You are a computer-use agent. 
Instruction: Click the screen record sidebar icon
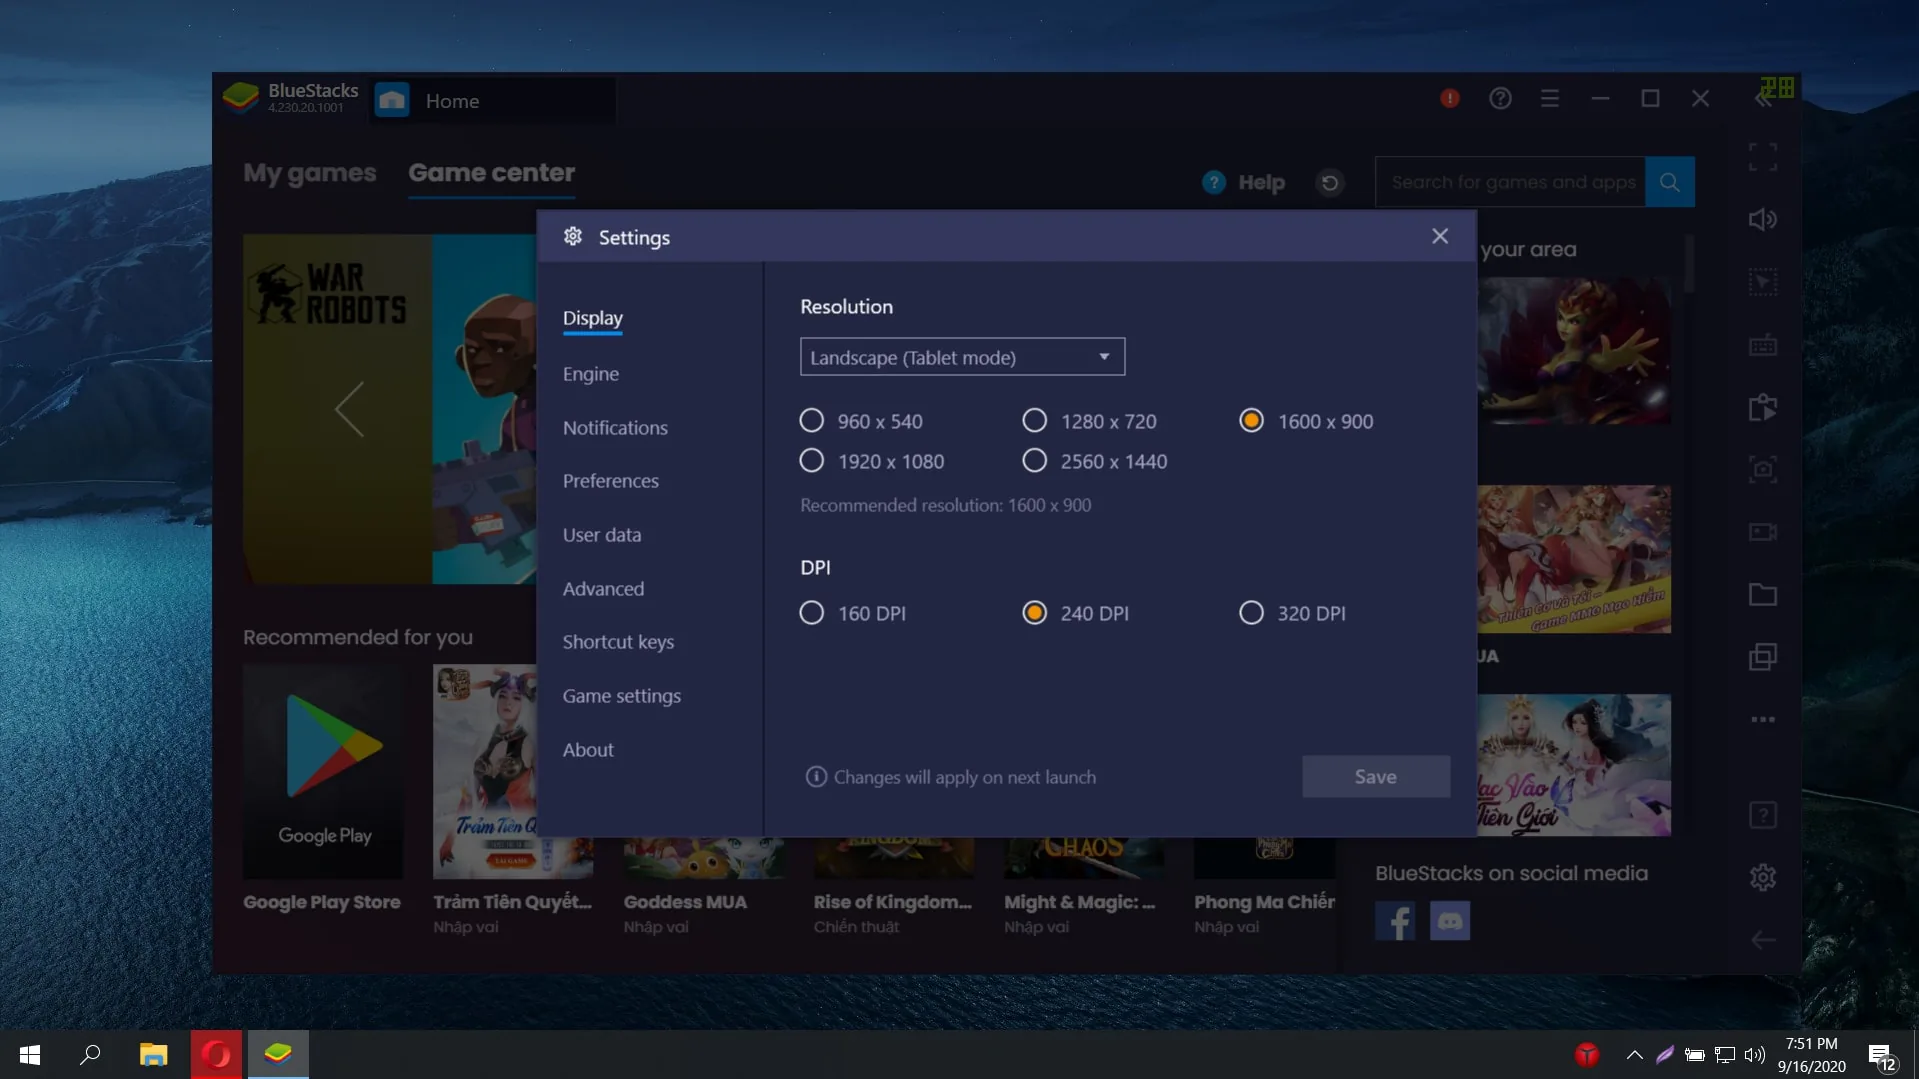pyautogui.click(x=1762, y=532)
